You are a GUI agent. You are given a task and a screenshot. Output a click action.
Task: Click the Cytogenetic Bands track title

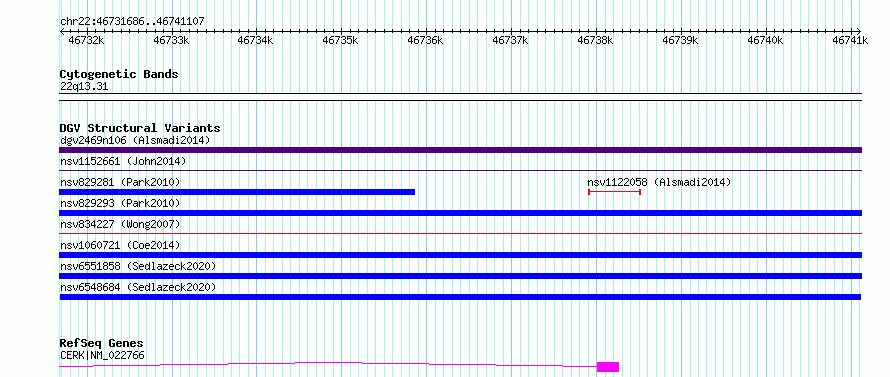point(119,74)
